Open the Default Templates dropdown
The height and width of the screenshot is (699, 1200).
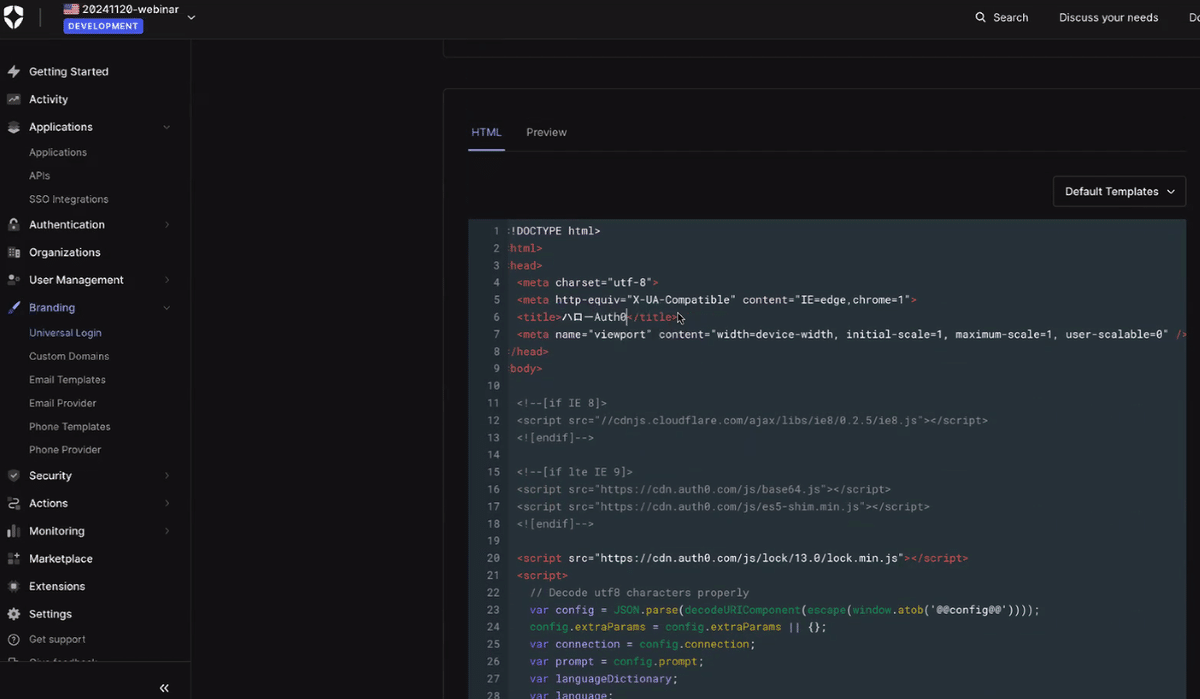click(x=1119, y=192)
